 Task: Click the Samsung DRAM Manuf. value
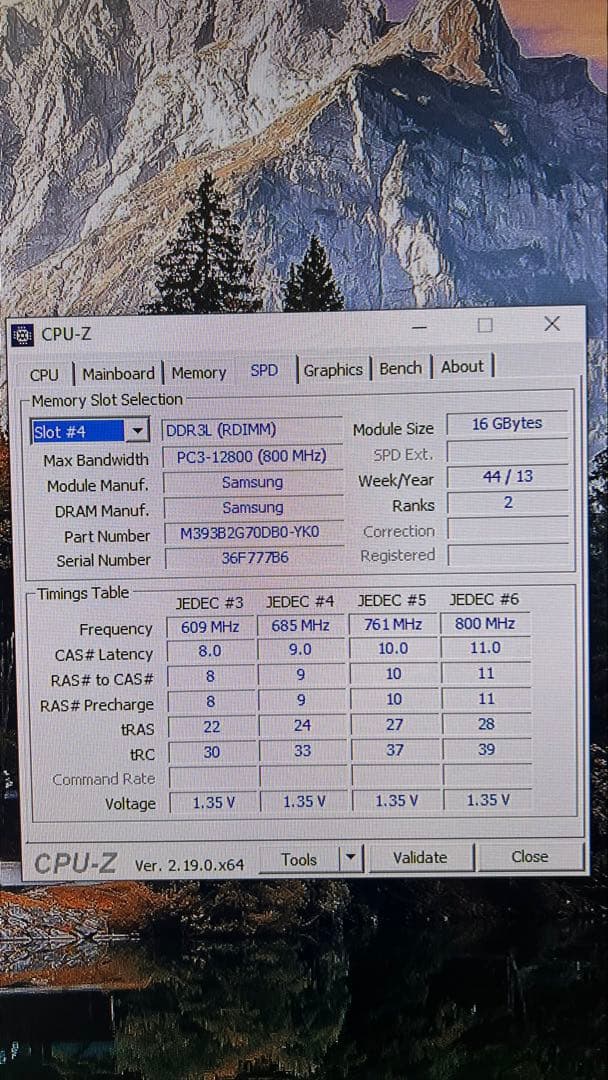[253, 507]
